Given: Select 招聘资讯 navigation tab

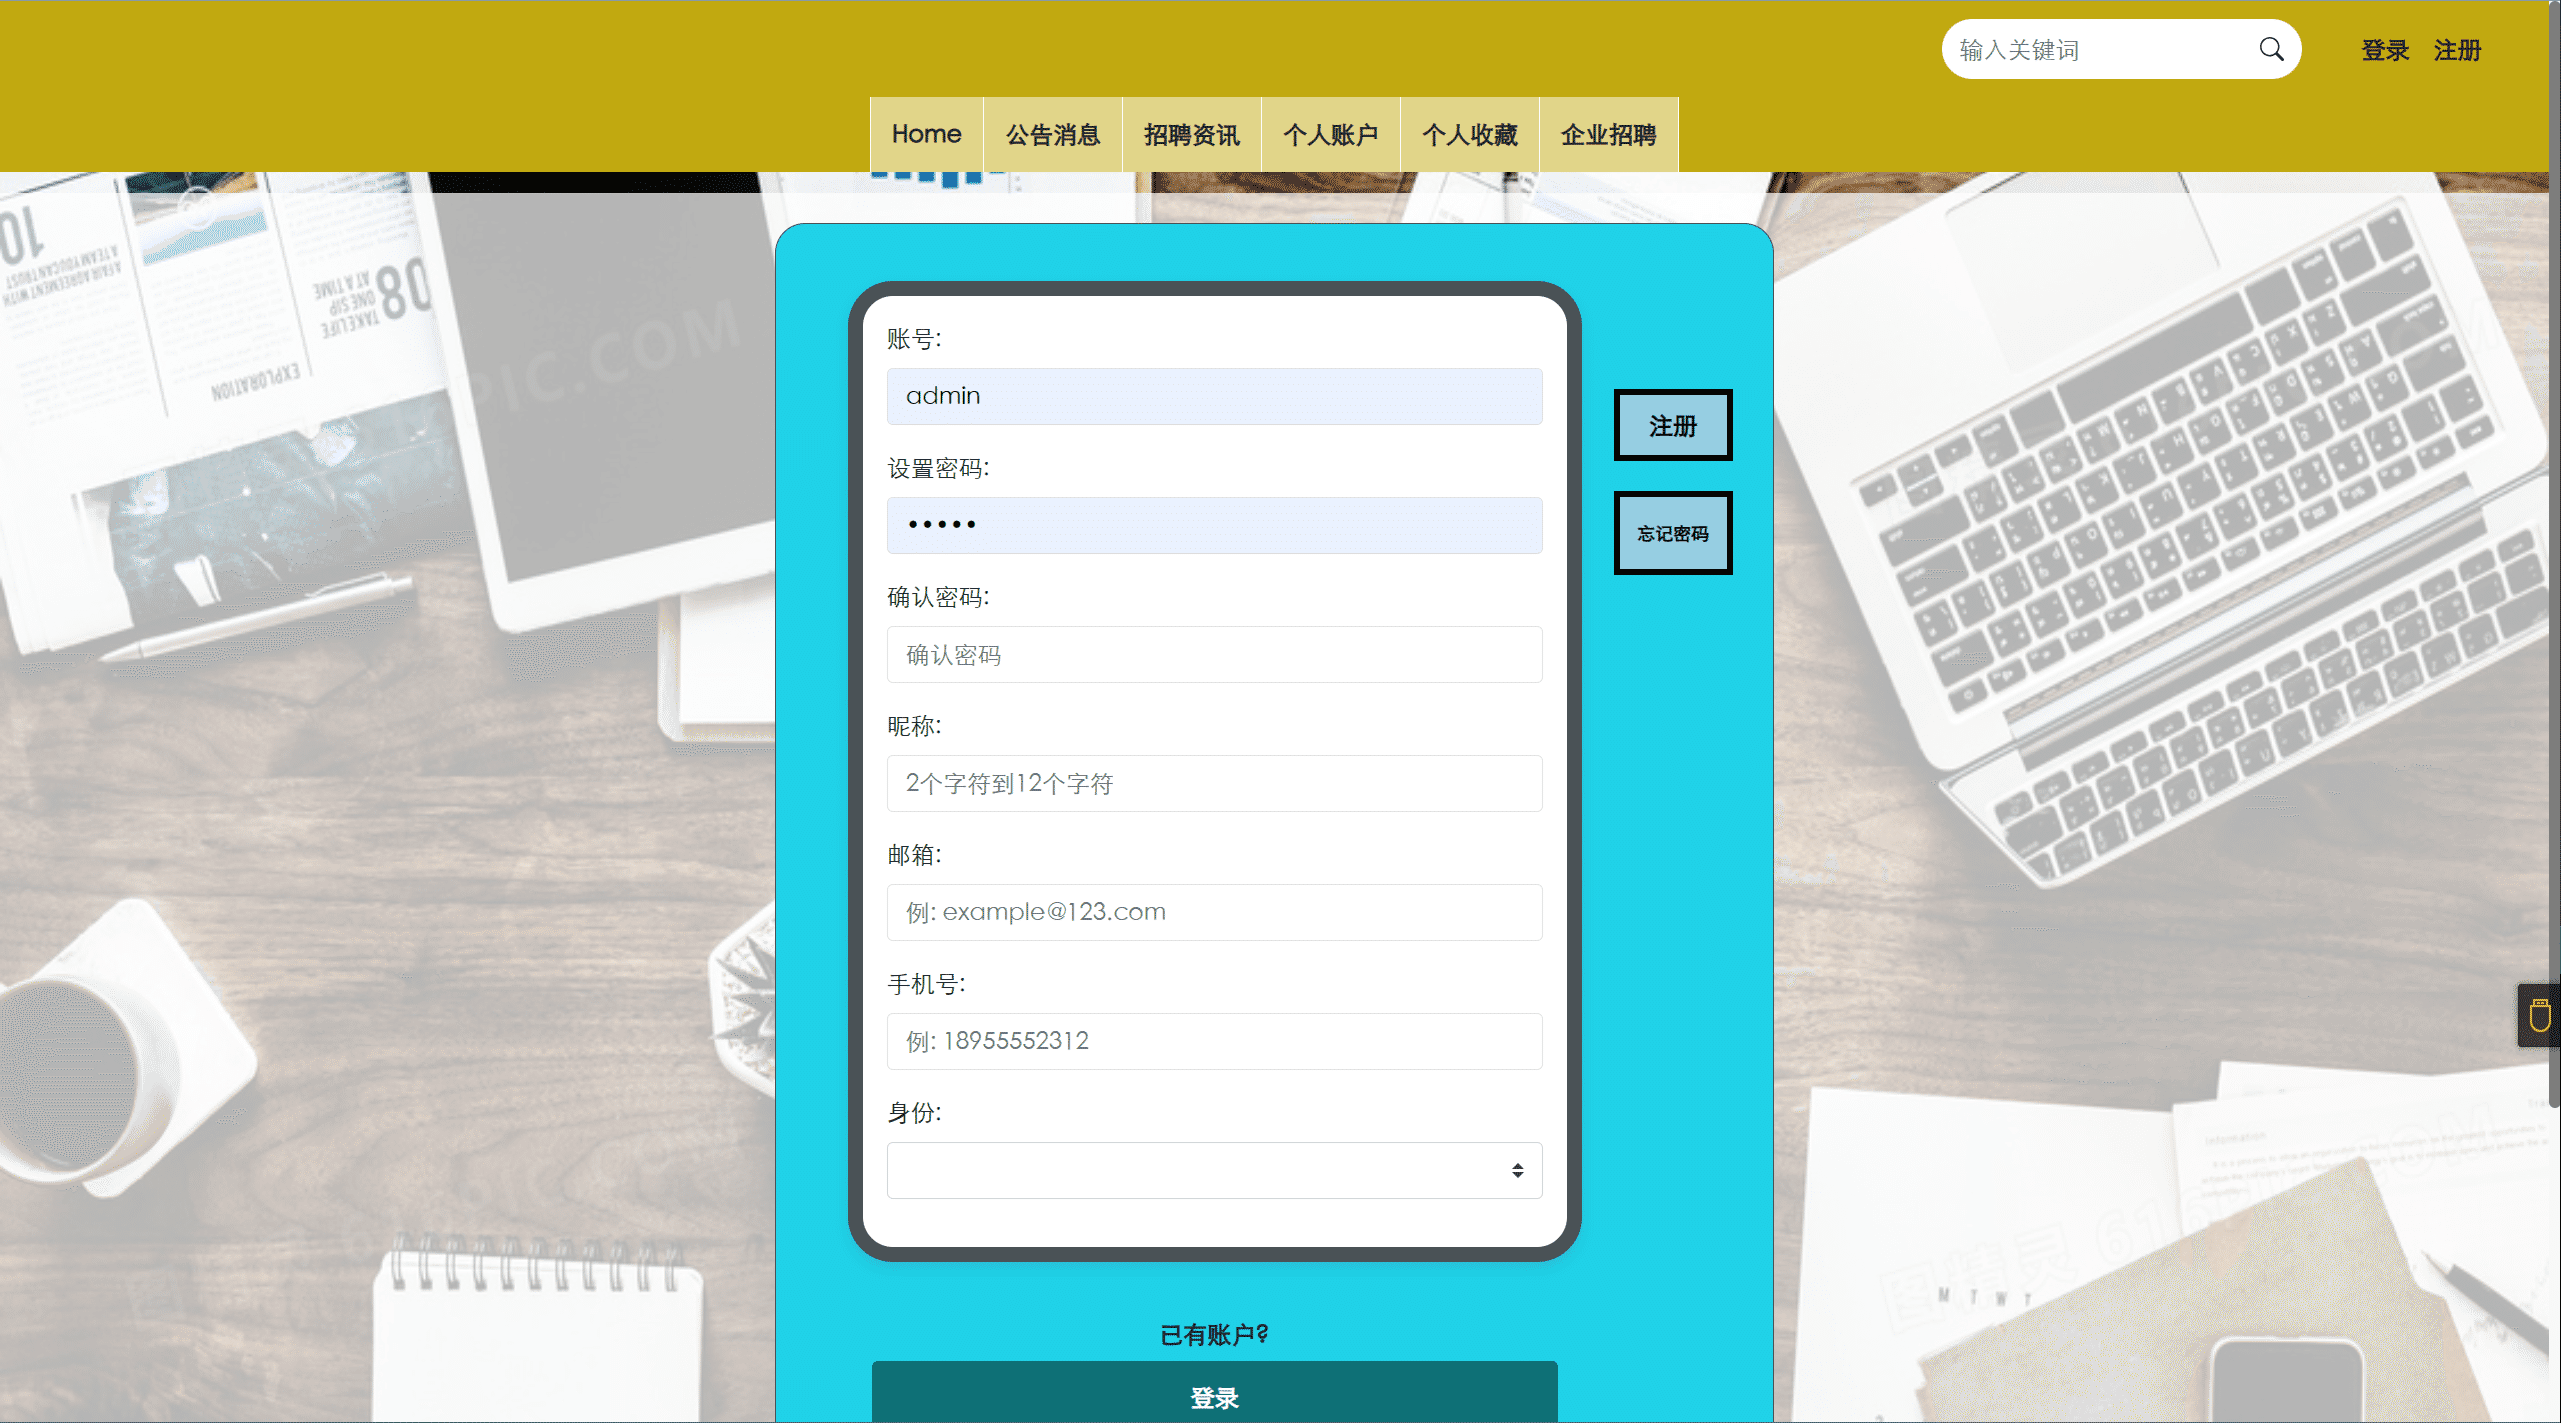Looking at the screenshot, I should (1191, 134).
